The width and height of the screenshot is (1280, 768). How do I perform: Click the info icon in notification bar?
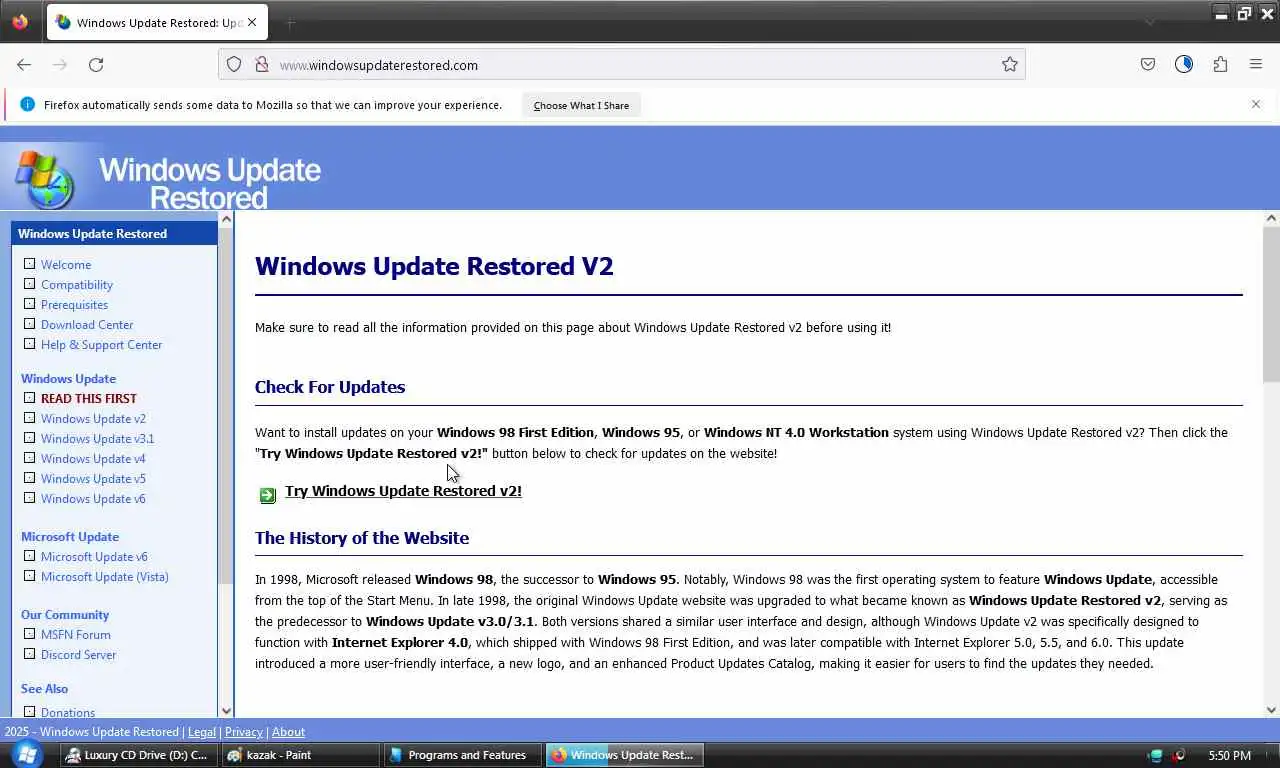(27, 104)
